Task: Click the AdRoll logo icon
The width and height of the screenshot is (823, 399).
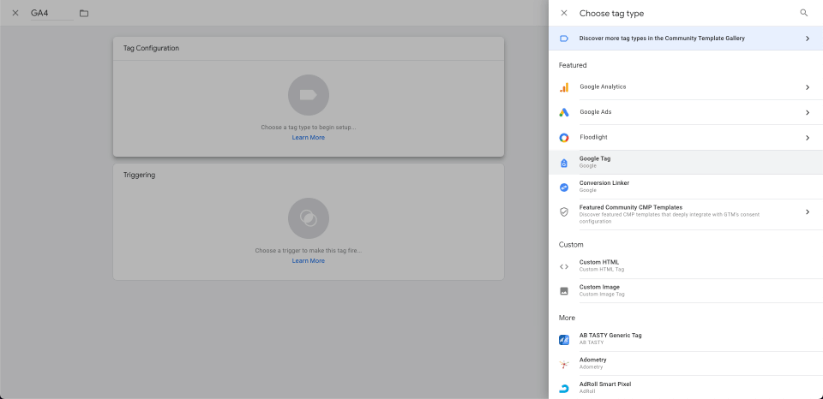Action: click(x=564, y=388)
